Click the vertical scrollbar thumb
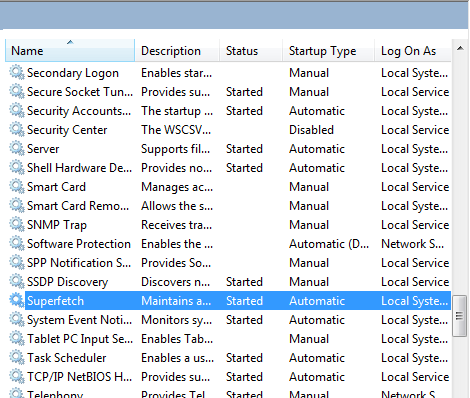 [460, 316]
